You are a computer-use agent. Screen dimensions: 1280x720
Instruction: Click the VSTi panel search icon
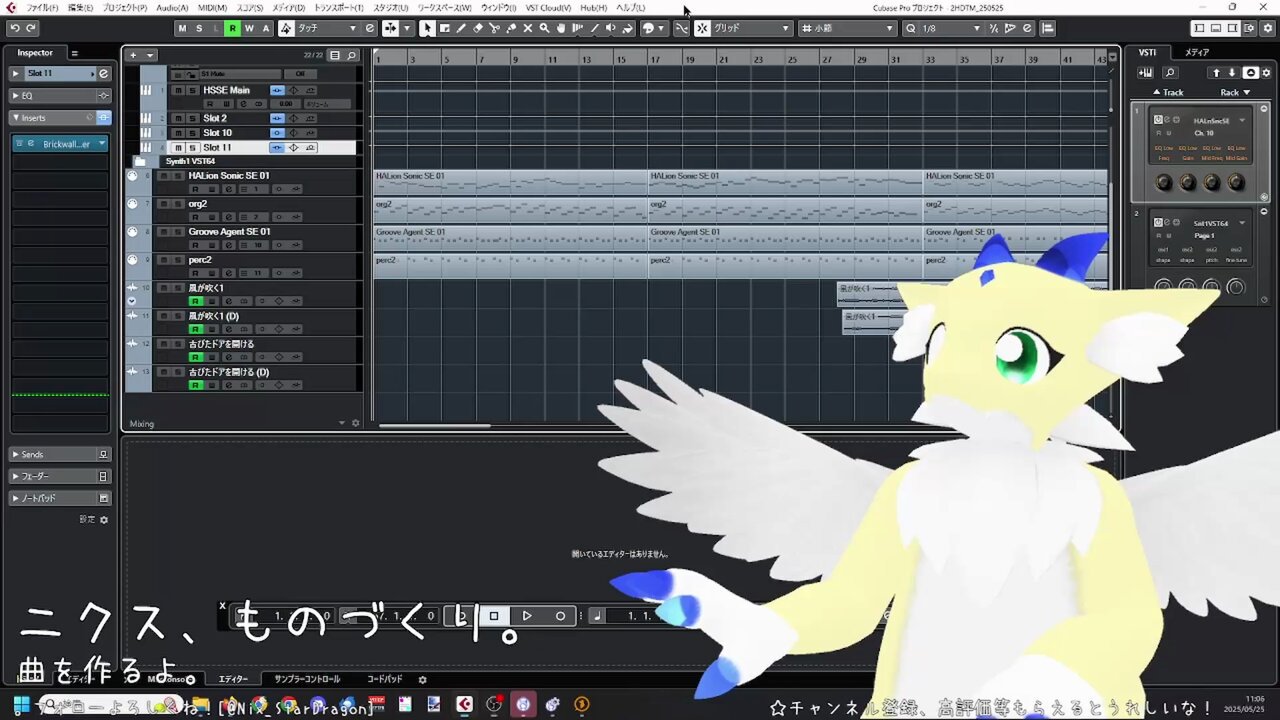point(1169,72)
